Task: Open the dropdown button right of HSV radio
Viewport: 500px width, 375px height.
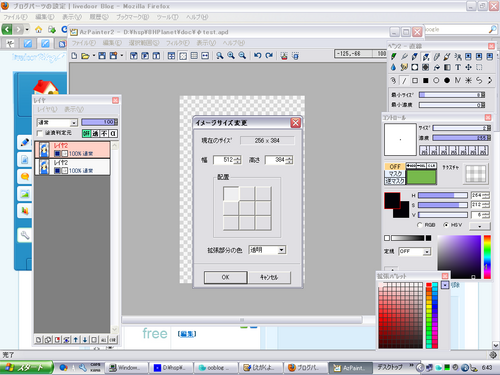Action: [480, 226]
